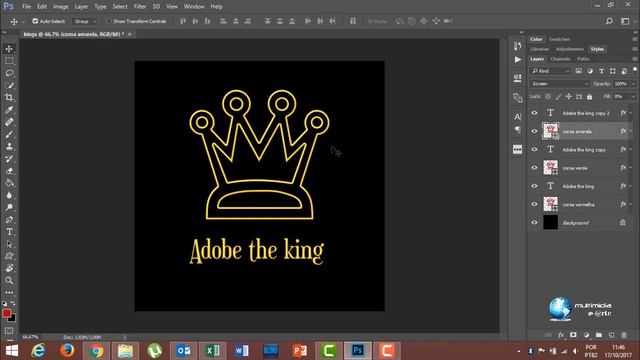
Task: Open the Edit Toolbar three-dots button
Action: (9, 293)
